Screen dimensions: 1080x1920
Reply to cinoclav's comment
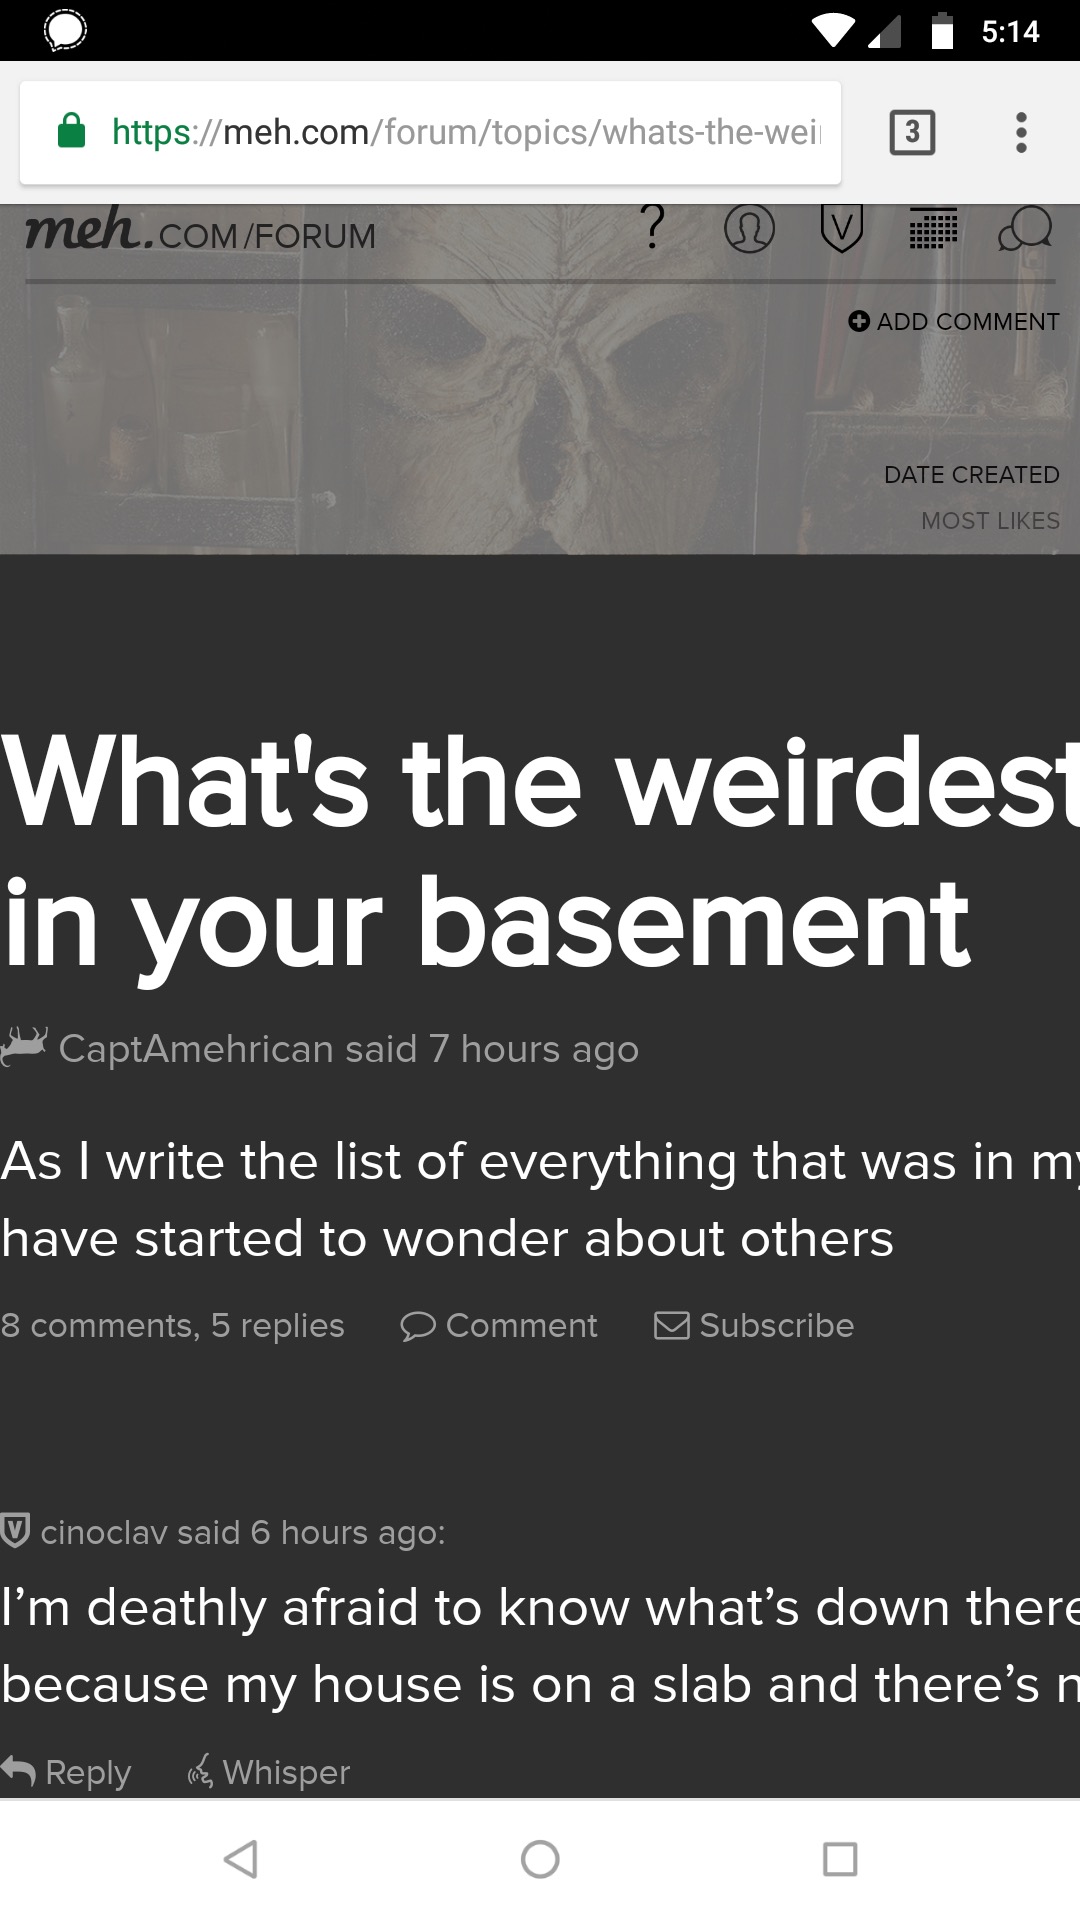[67, 1772]
